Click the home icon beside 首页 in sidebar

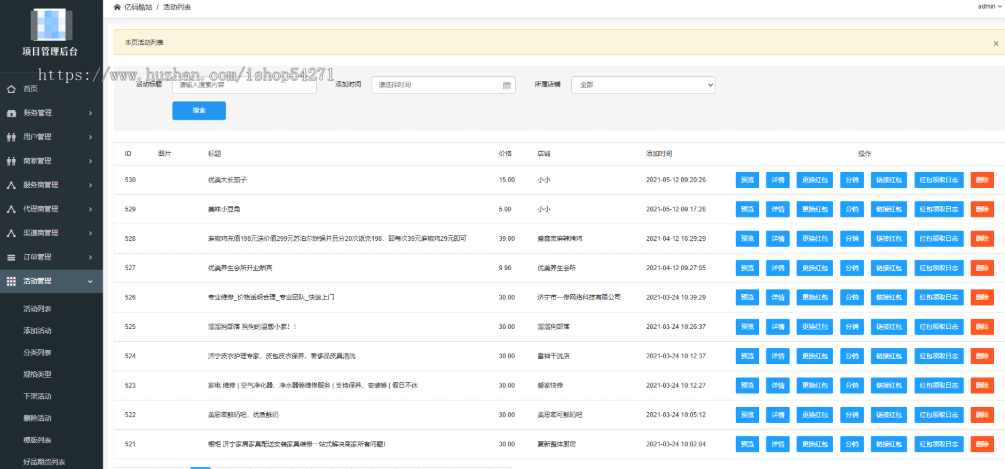pos(11,88)
